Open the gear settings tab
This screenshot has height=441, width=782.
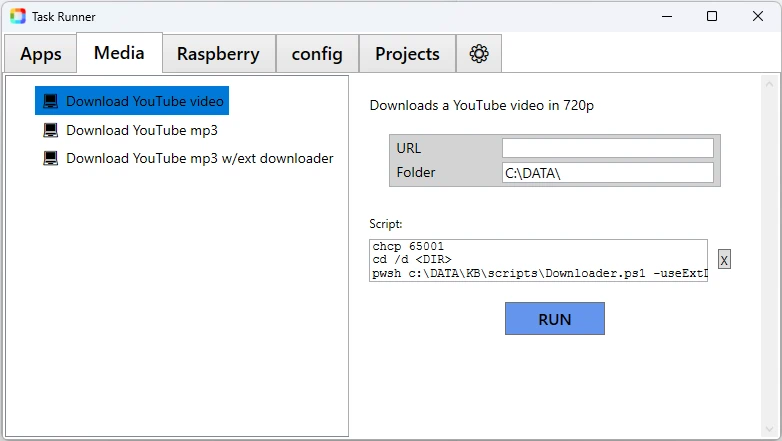(x=479, y=54)
